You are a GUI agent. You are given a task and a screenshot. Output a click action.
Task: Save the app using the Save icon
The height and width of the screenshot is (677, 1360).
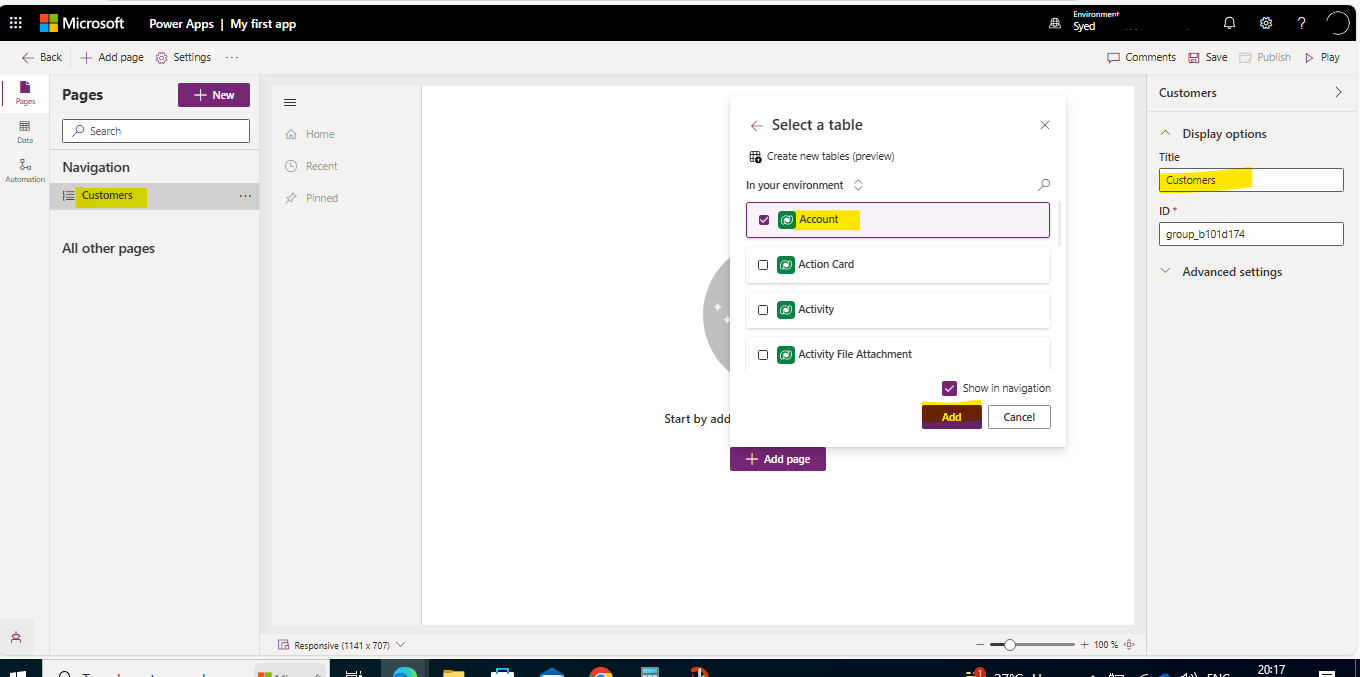1199,57
